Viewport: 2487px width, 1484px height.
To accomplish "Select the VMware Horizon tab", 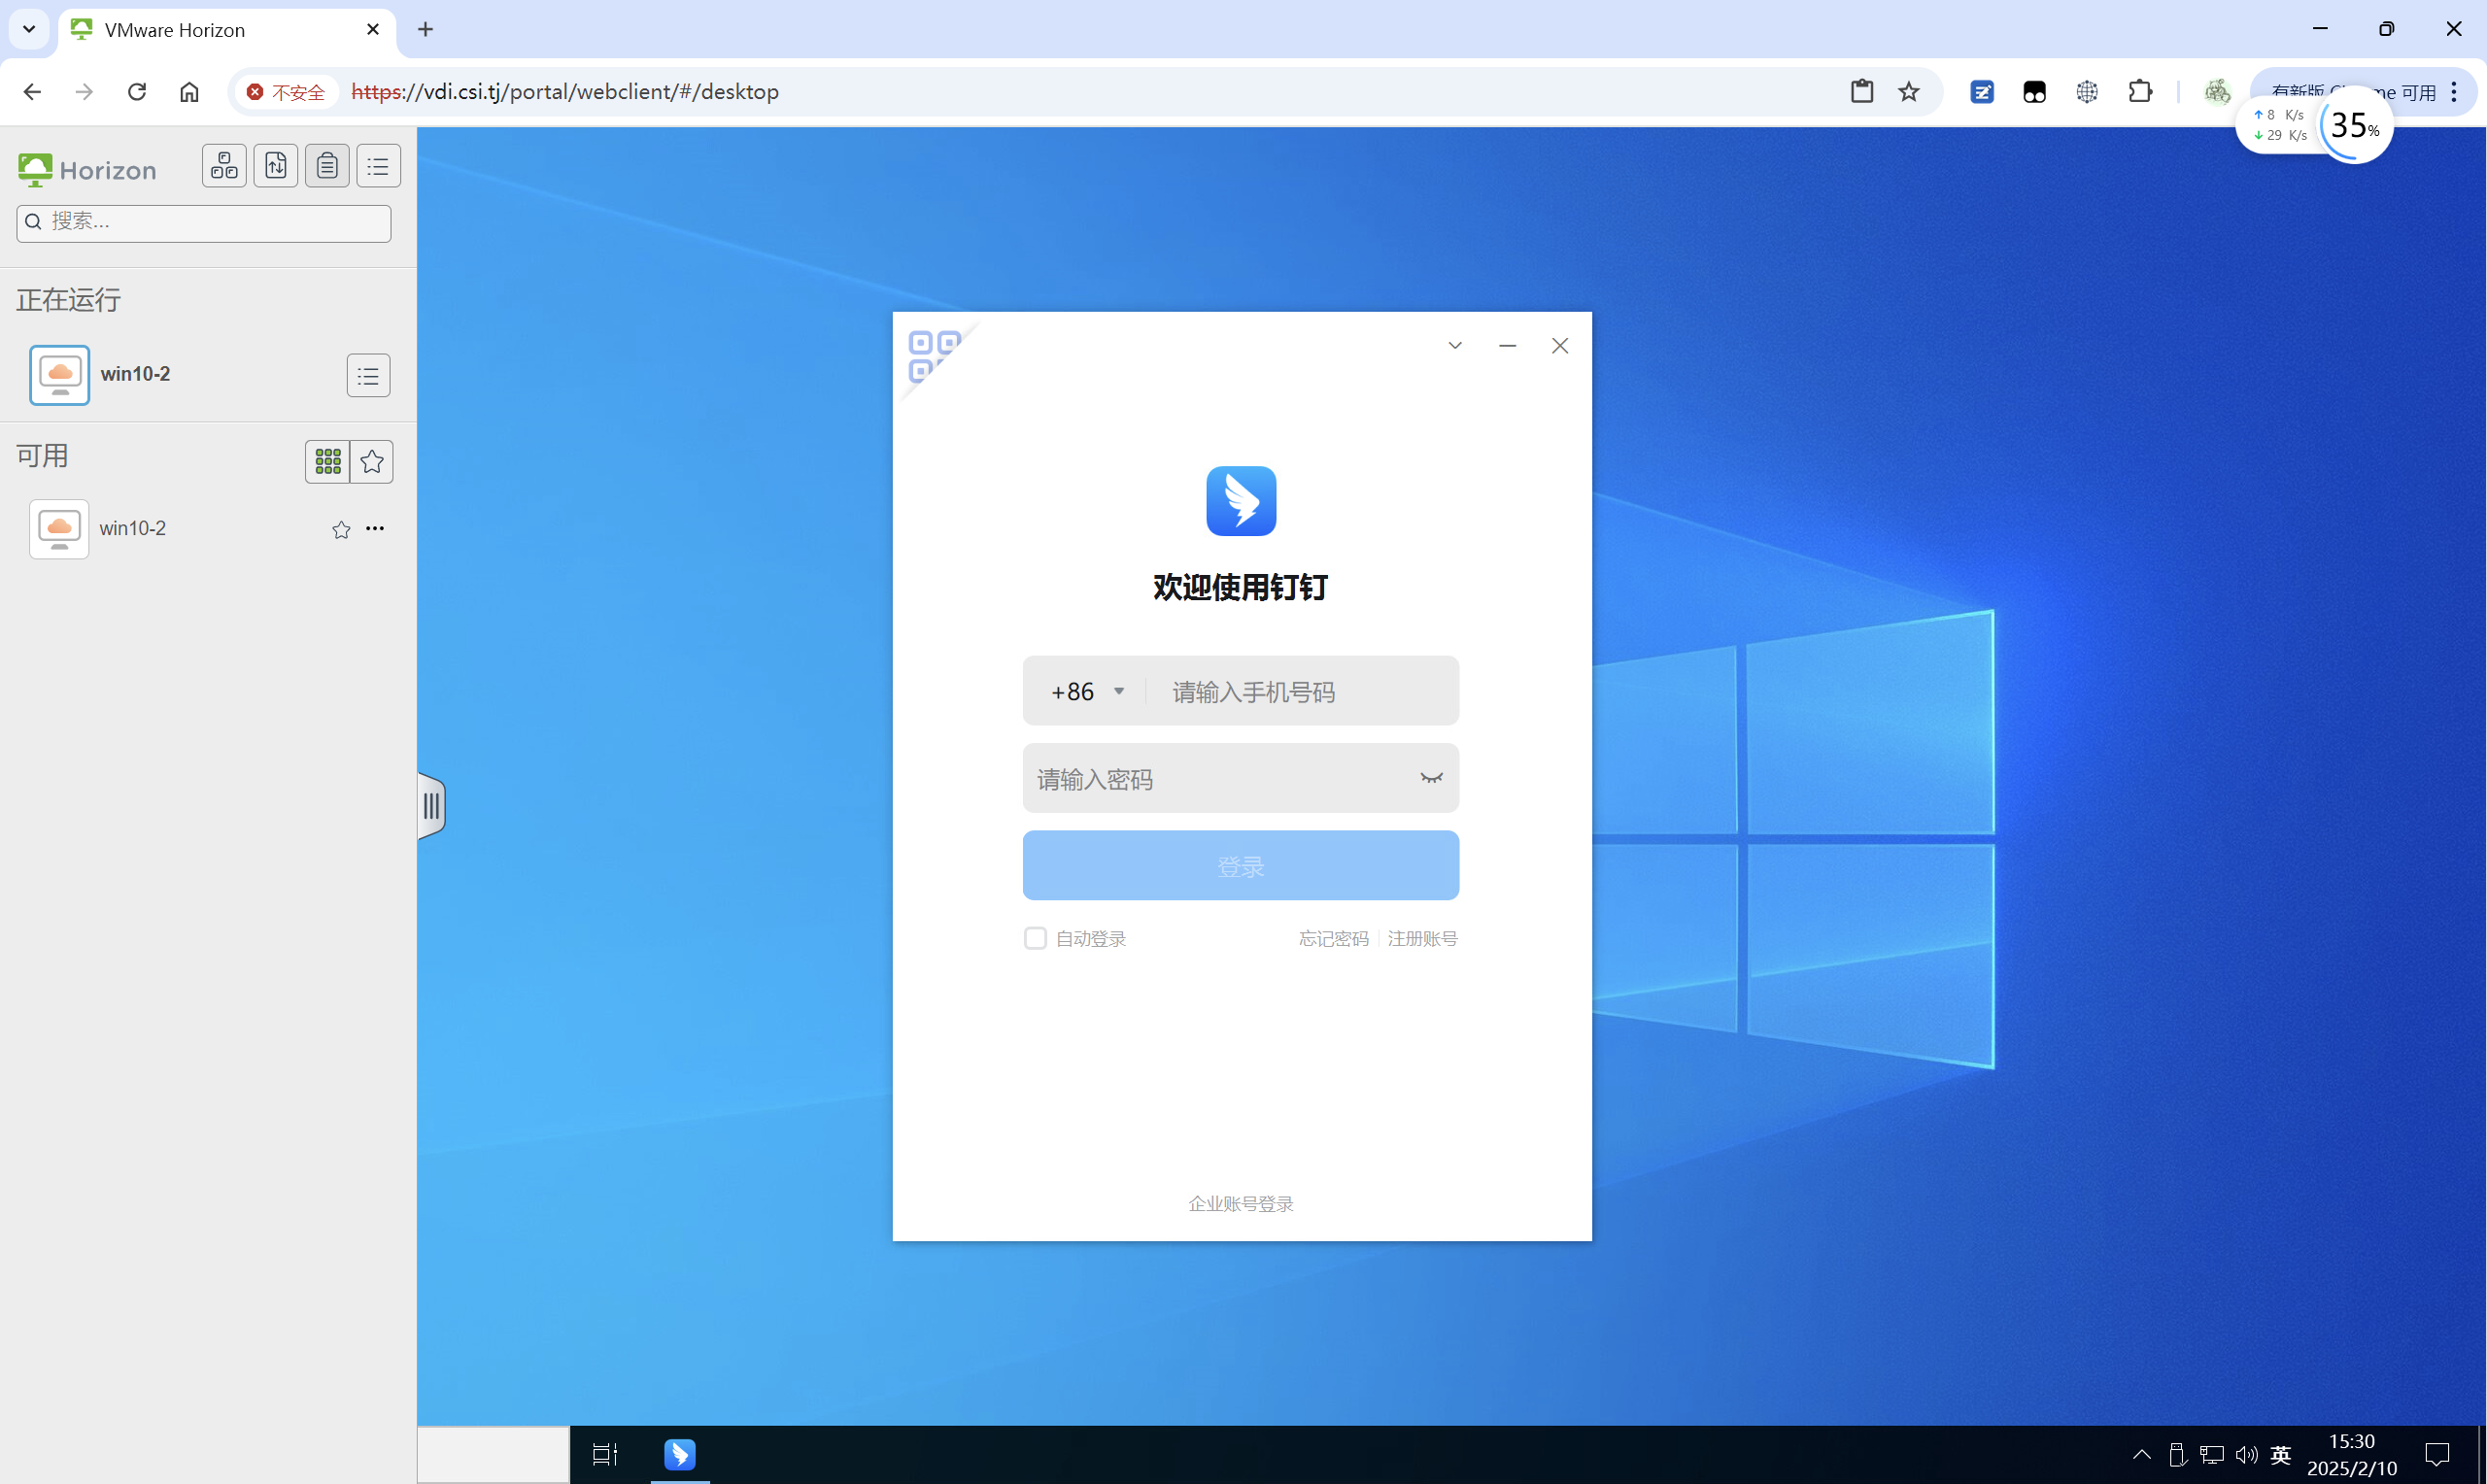I will [x=228, y=30].
